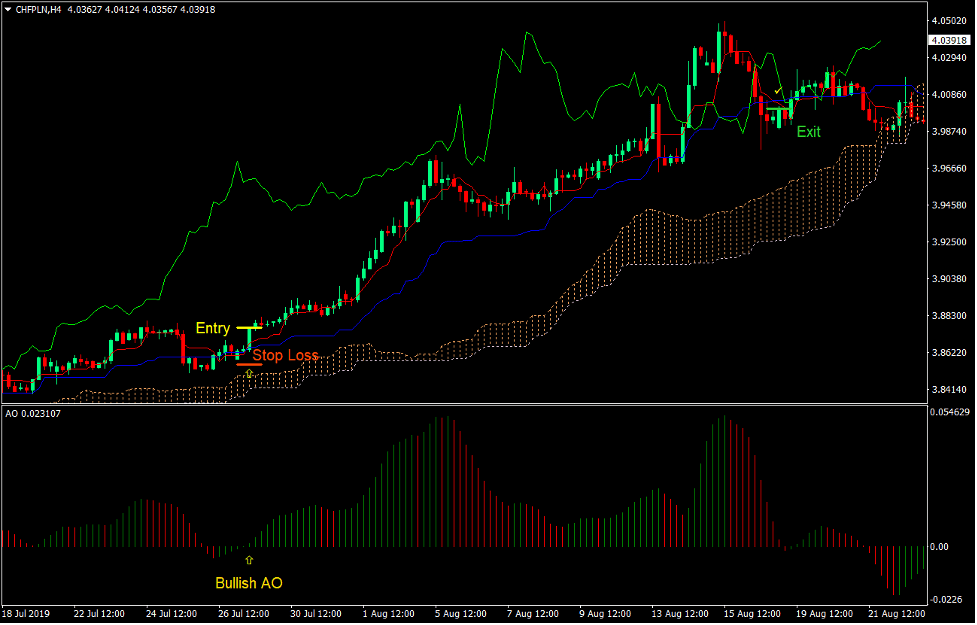This screenshot has width=977, height=625.
Task: Select the orange Stop Loss line
Action: [x=251, y=365]
